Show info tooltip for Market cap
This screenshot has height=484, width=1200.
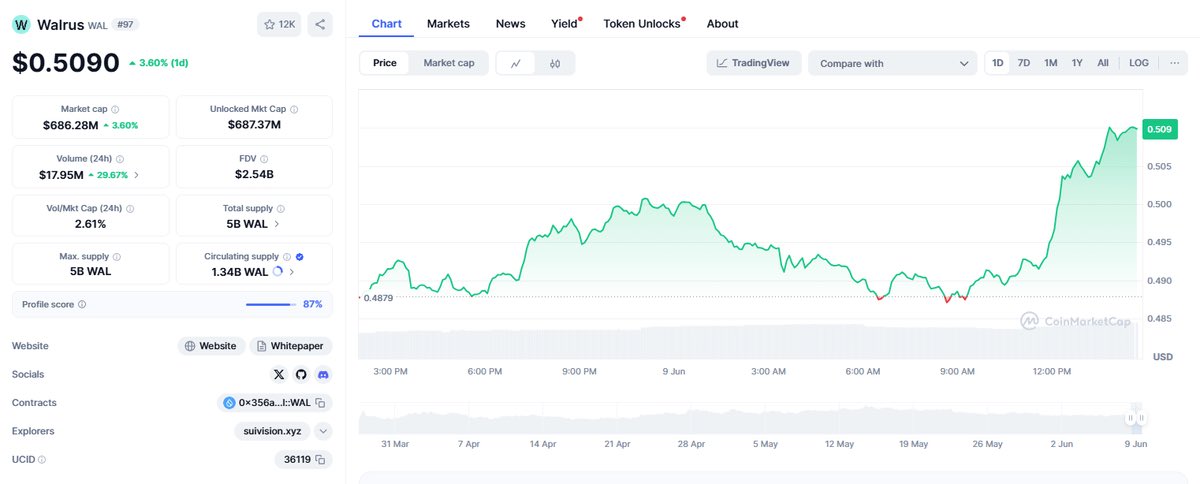(115, 109)
